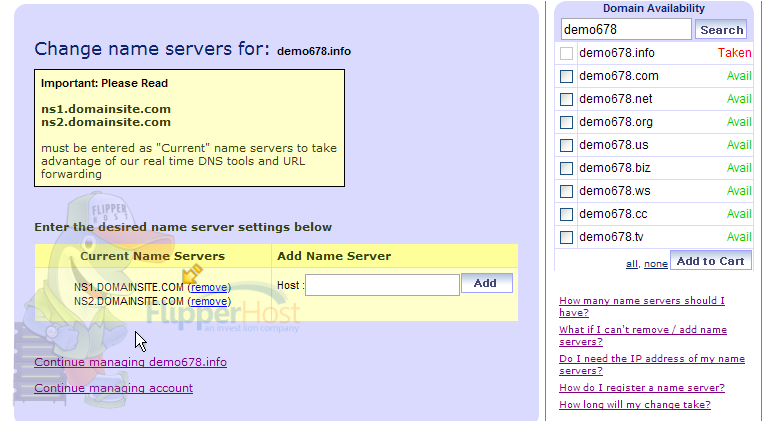Image resolution: width=776 pixels, height=422 pixels.
Task: Click ns1.domainsite.com in the Important notice
Action: 106,109
